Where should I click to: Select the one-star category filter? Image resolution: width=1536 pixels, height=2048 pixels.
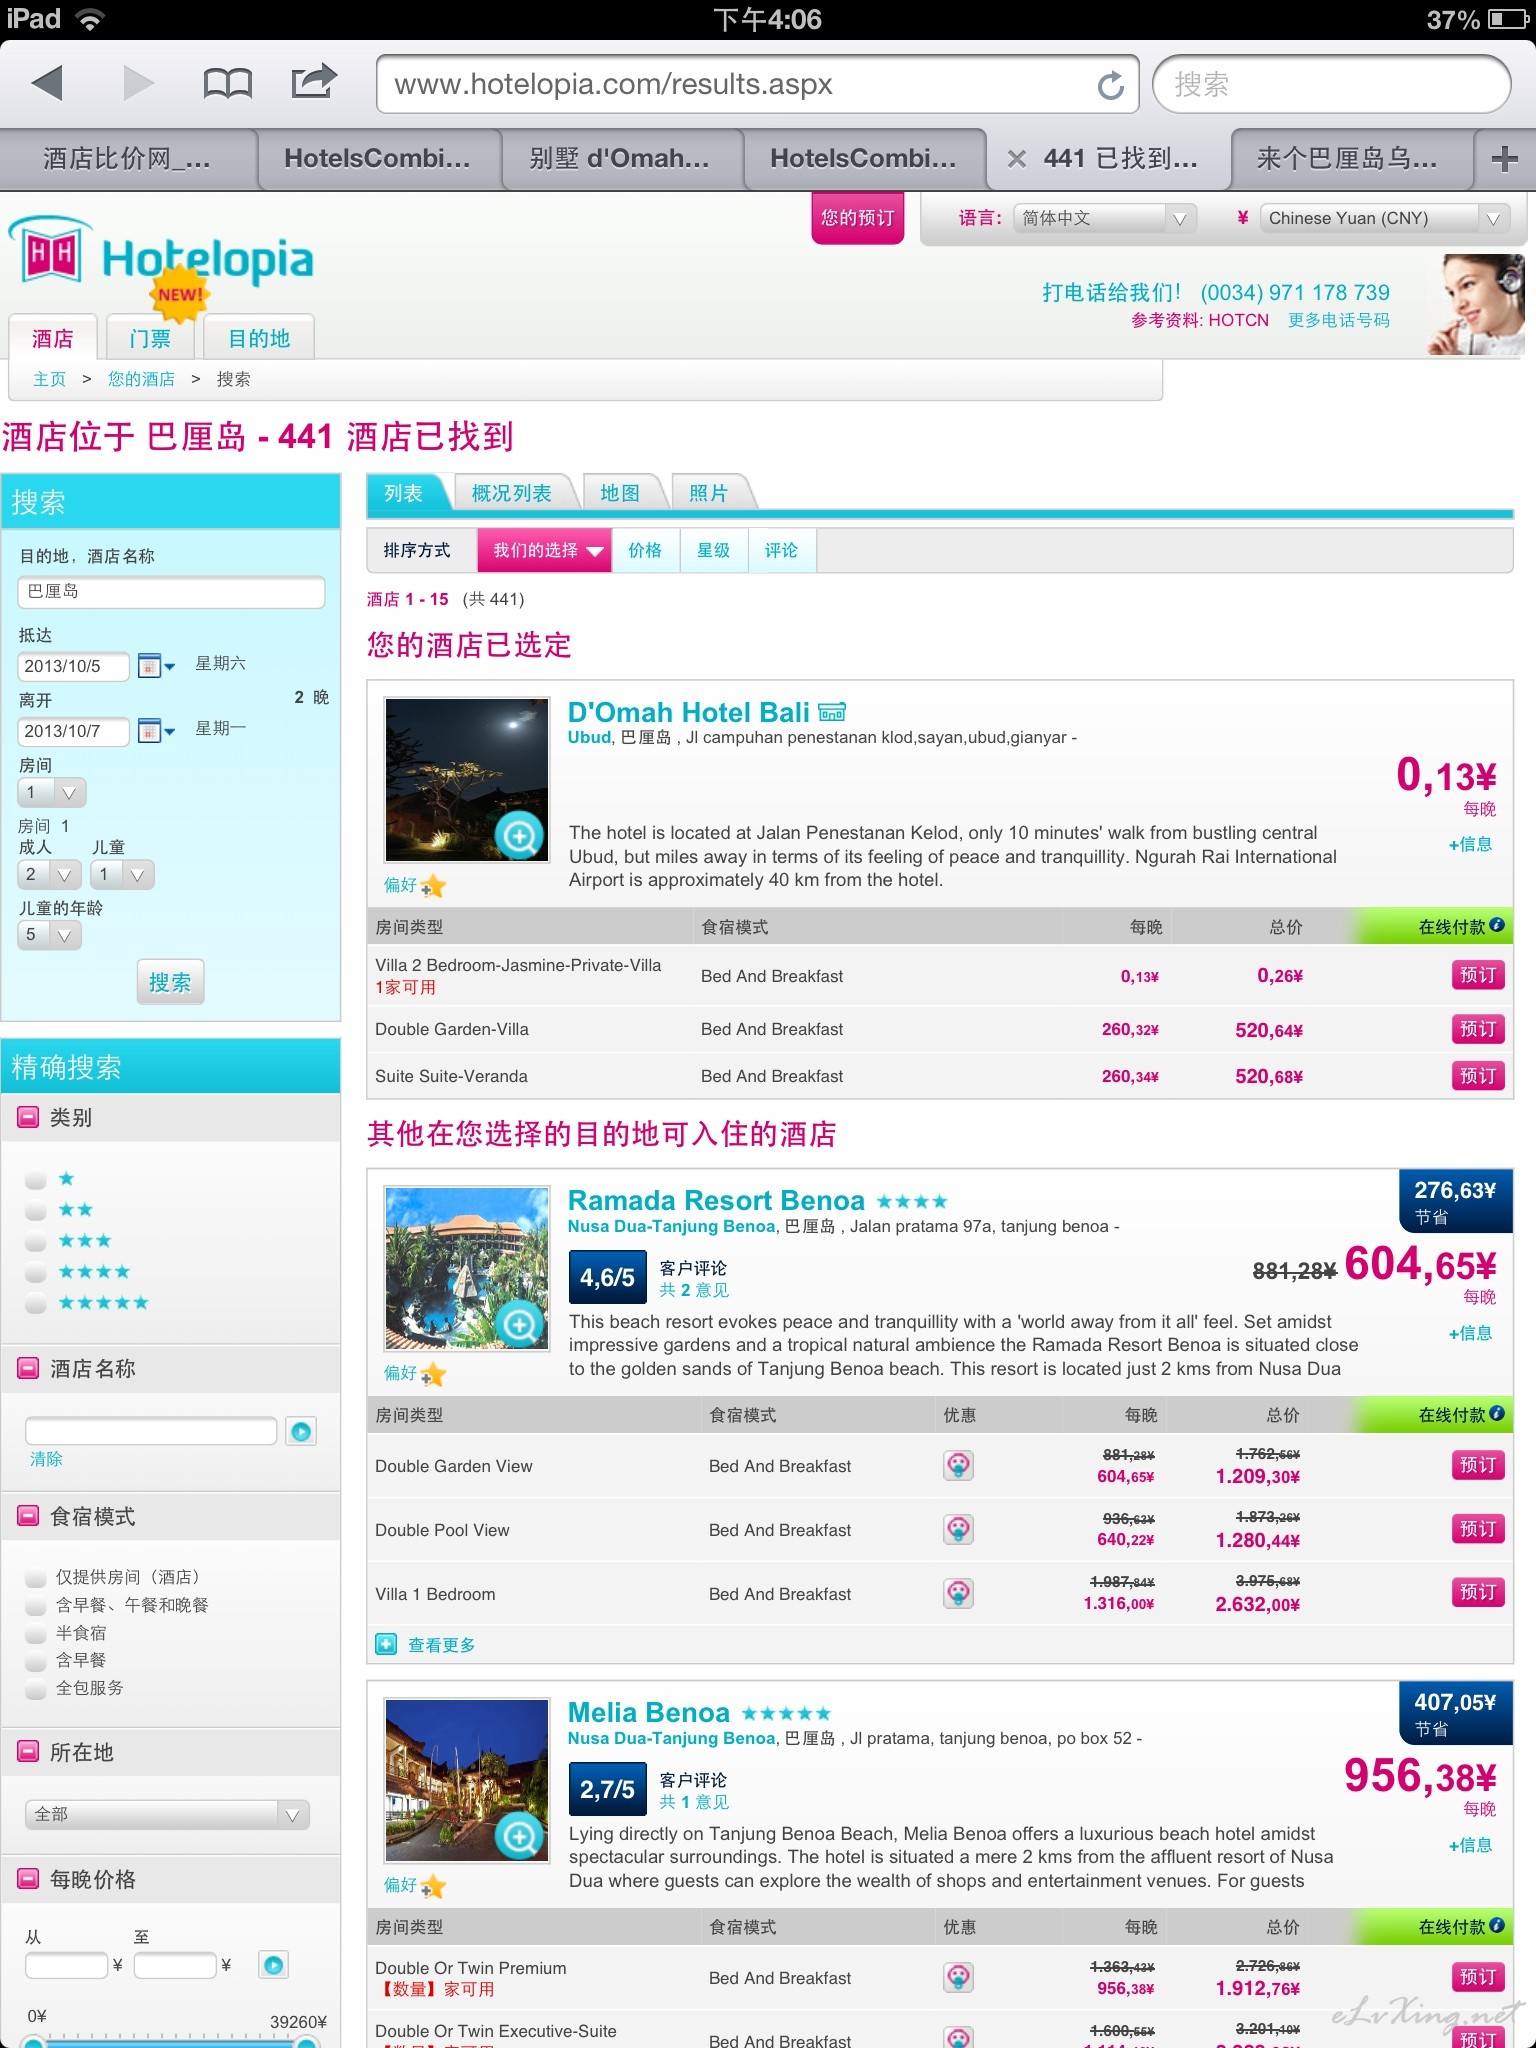point(36,1180)
